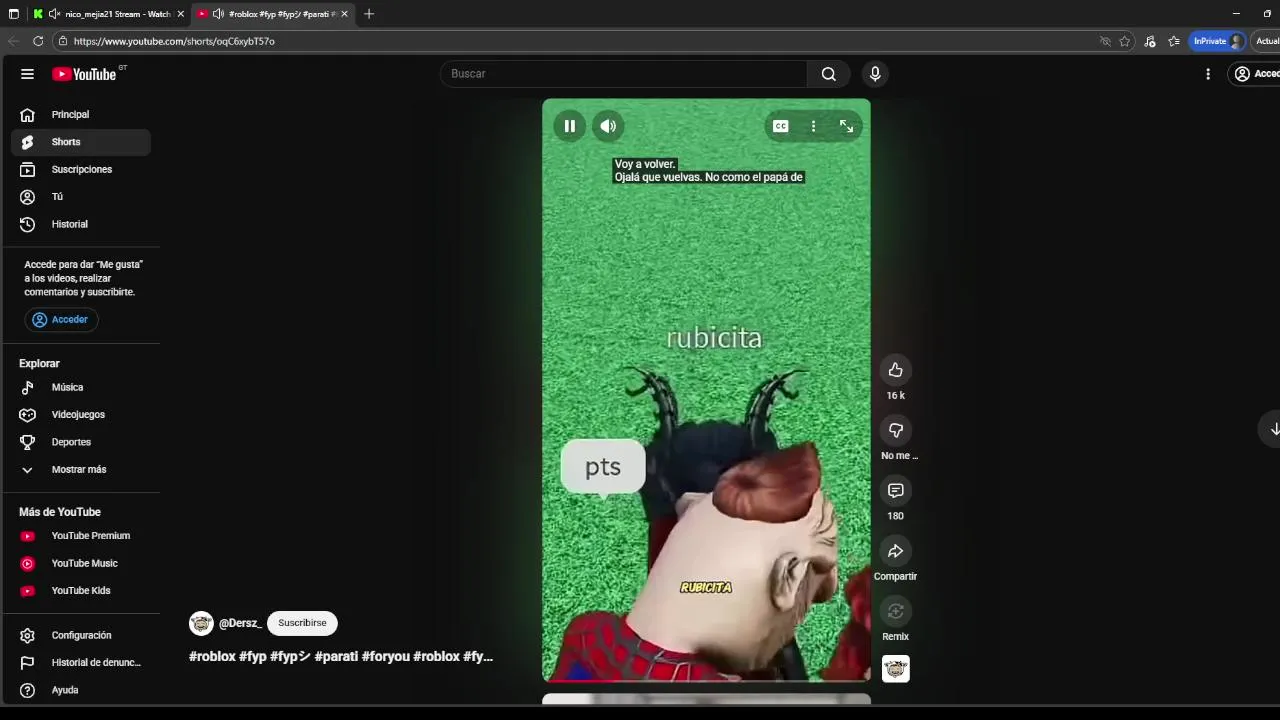This screenshot has height=720, width=1280.
Task: Select Shorts in the sidebar
Action: tap(81, 142)
